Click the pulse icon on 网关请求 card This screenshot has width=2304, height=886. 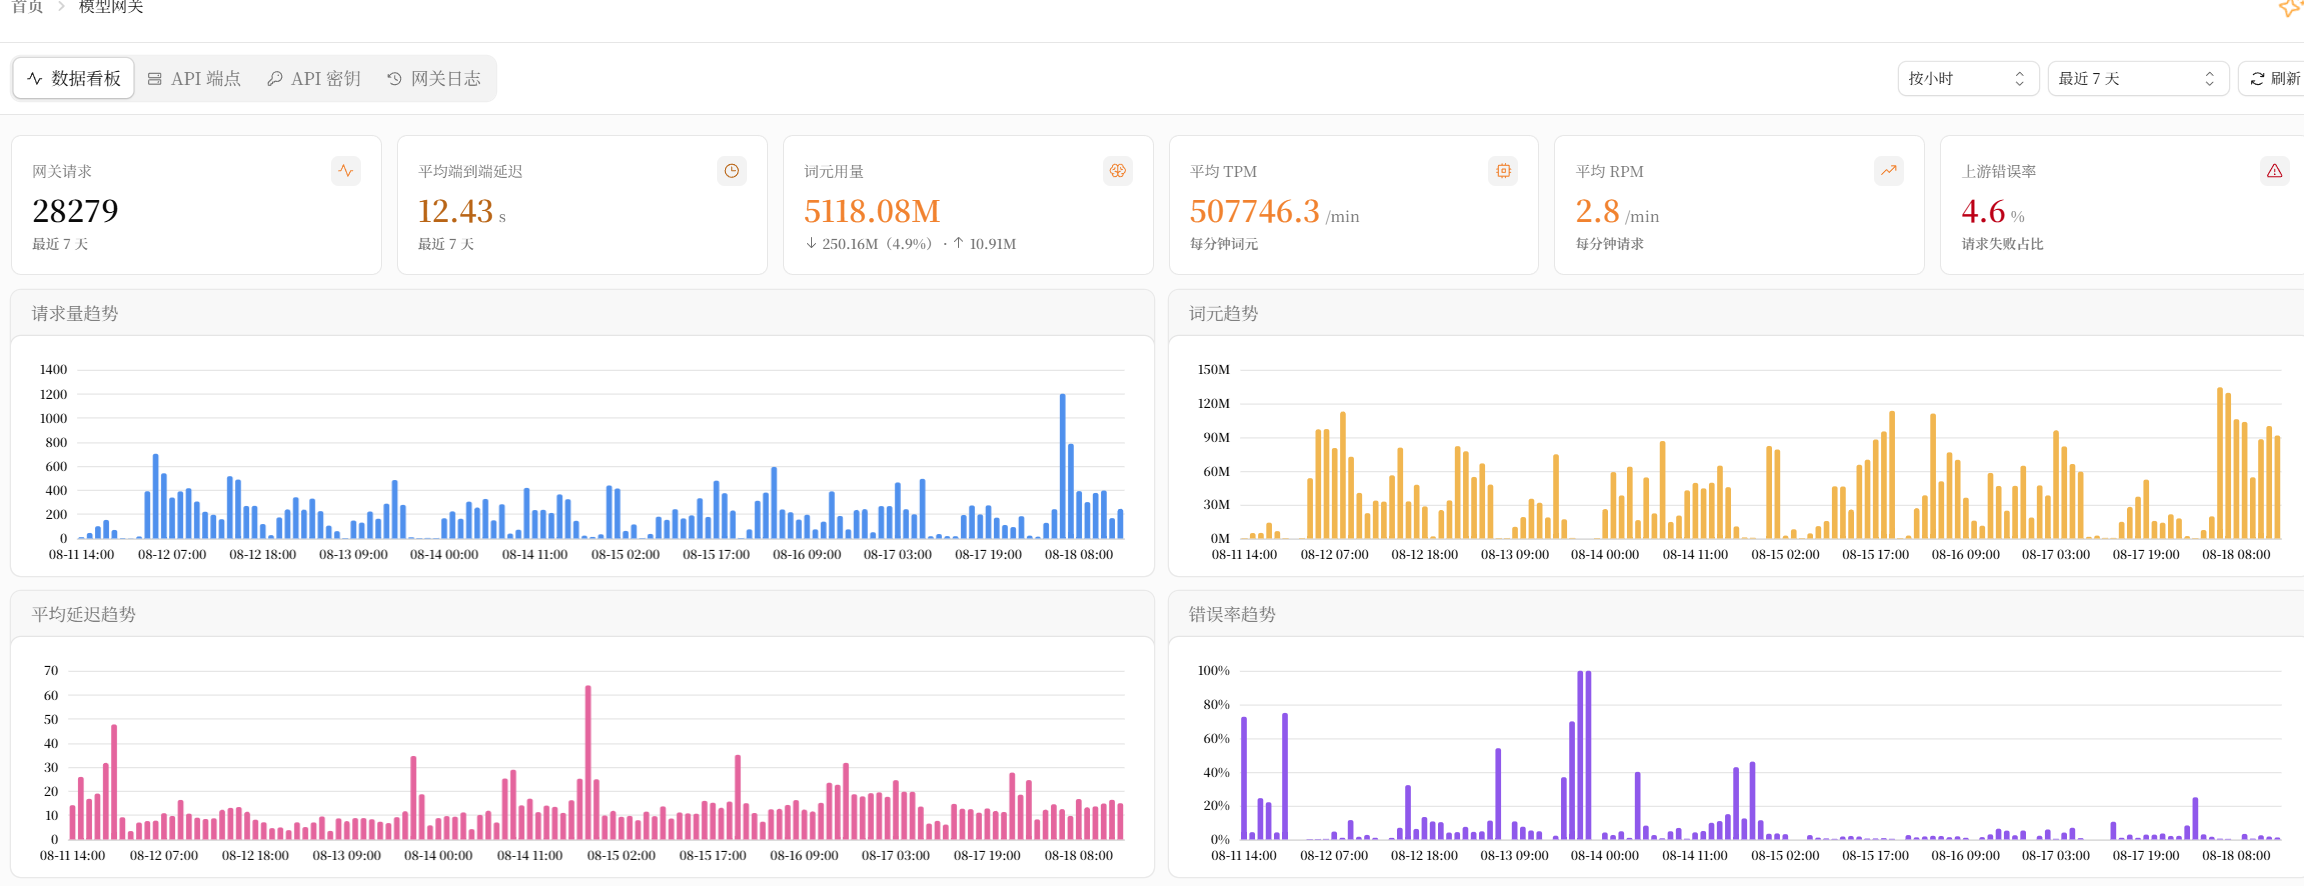(x=345, y=171)
